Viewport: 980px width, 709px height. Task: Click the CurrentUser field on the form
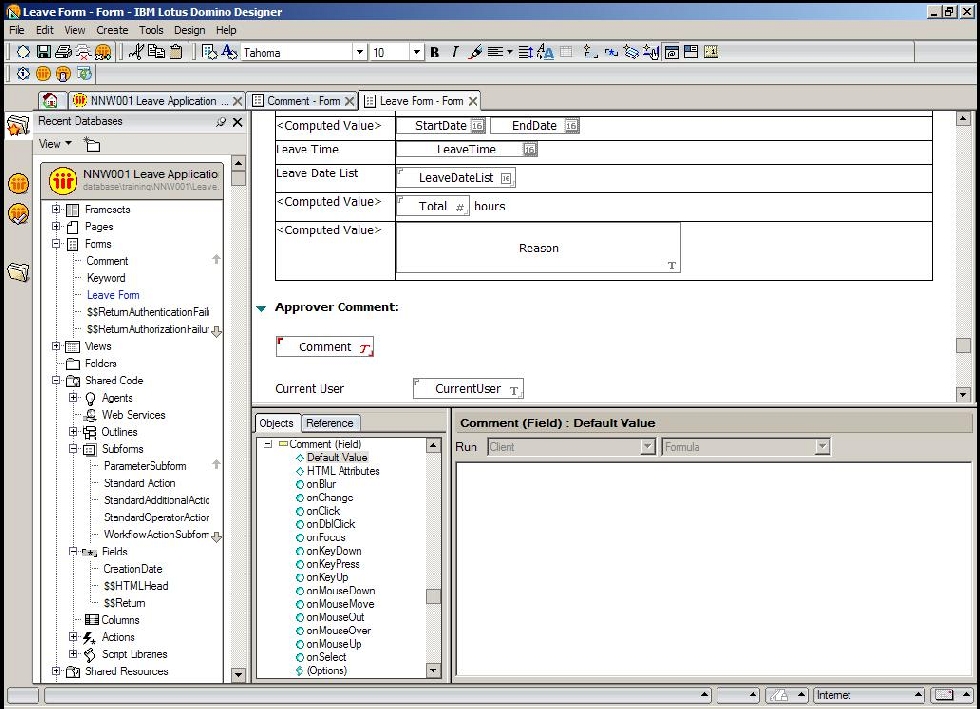468,388
